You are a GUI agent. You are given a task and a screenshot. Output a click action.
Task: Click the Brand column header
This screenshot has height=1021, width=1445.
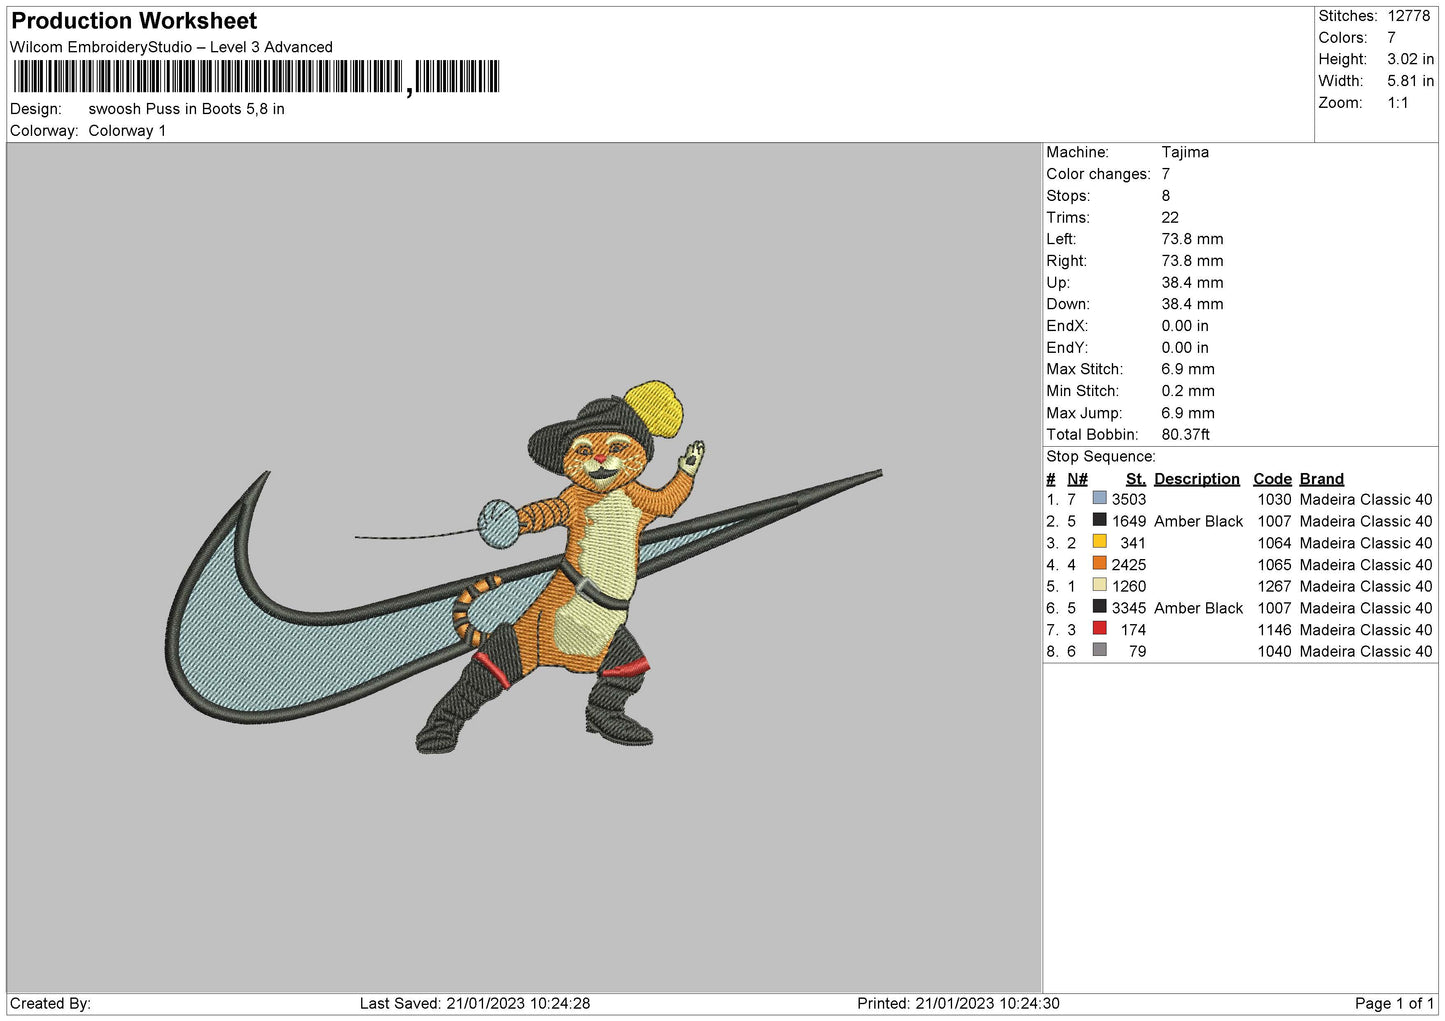tap(1321, 479)
